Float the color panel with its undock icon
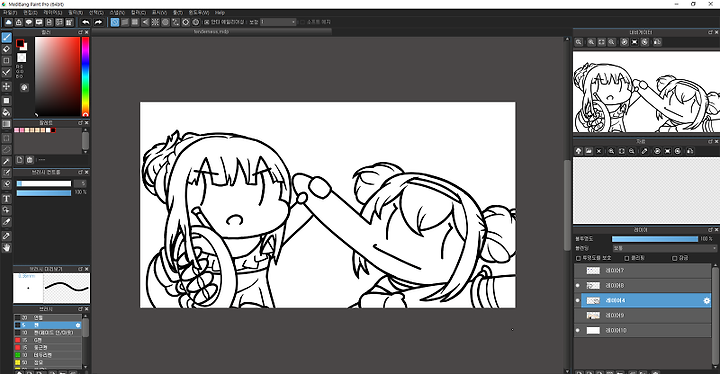720x374 pixels. tap(80, 32)
